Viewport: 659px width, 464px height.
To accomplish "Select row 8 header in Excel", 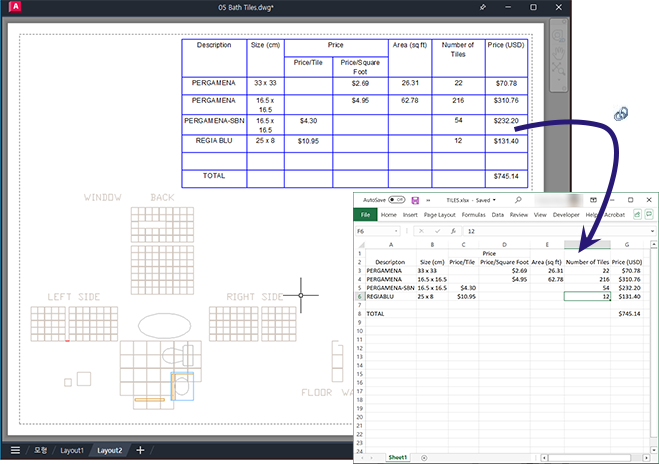I will 360,314.
